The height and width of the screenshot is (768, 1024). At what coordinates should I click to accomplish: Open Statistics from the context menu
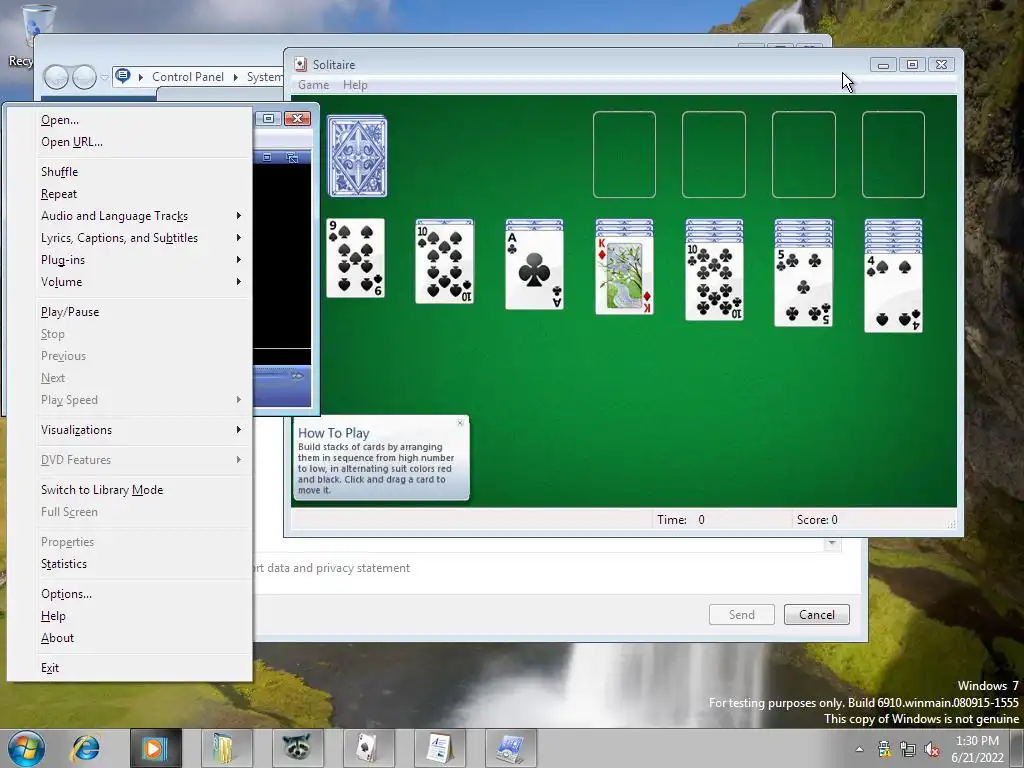[x=129, y=564]
